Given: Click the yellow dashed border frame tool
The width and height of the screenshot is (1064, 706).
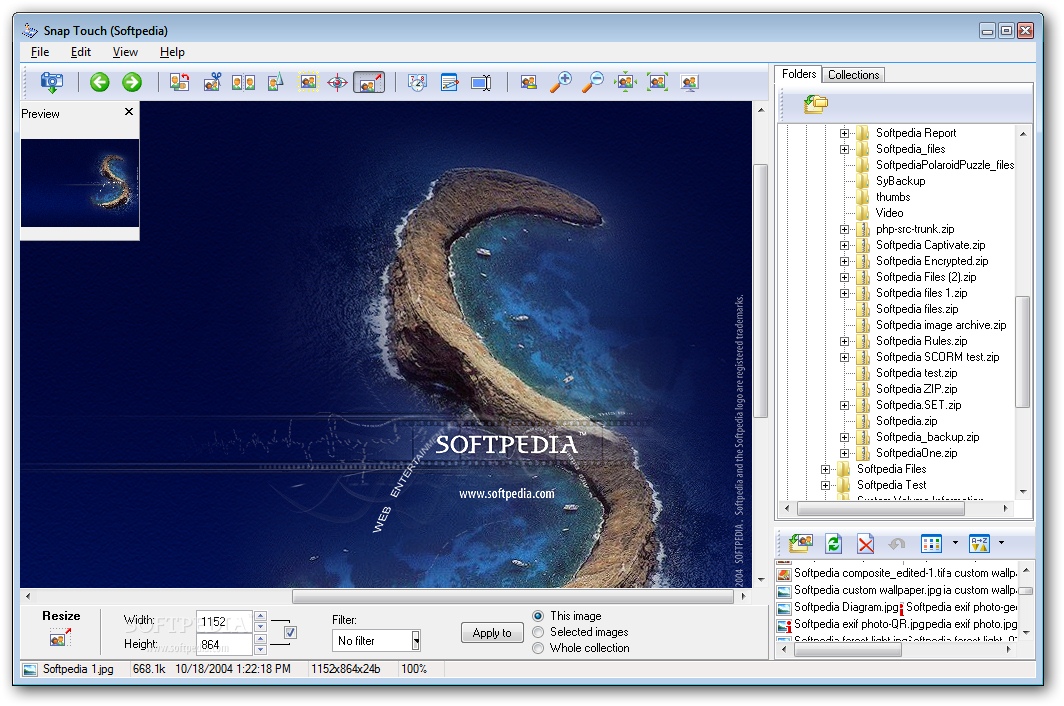Looking at the screenshot, I should pos(308,83).
